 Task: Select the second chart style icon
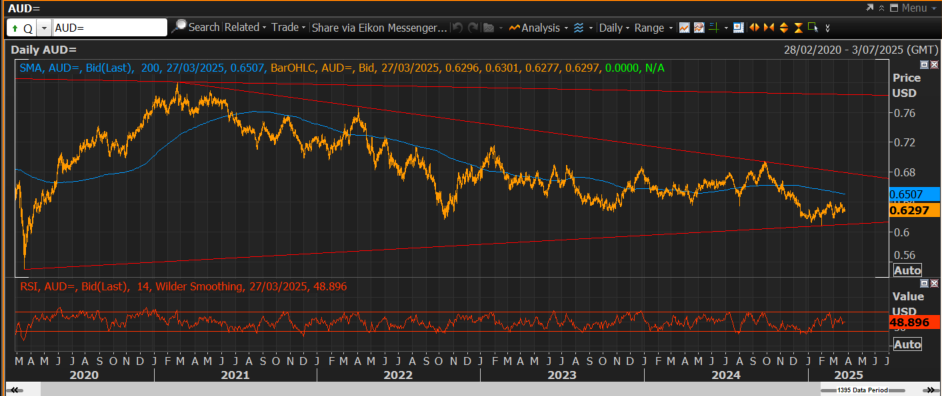click(x=699, y=28)
